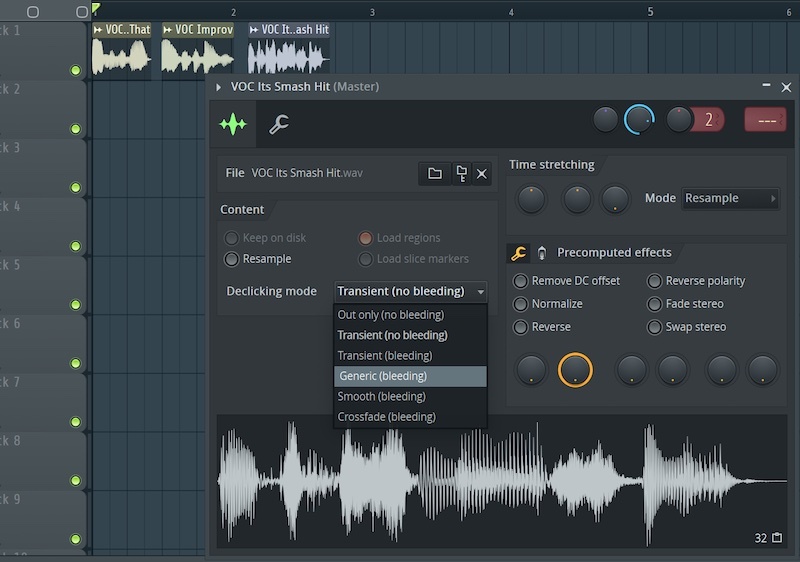Enable Reverse polarity effect
800x562 pixels.
[655, 281]
